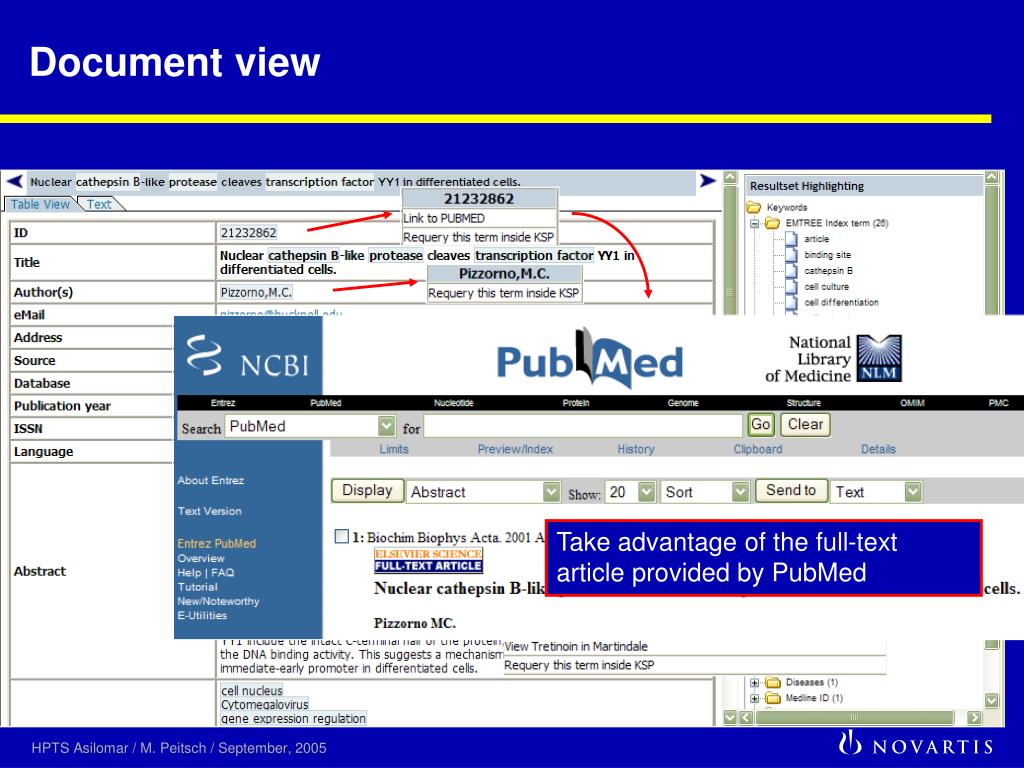This screenshot has width=1024, height=768.
Task: Open the Limits tab
Action: point(394,449)
